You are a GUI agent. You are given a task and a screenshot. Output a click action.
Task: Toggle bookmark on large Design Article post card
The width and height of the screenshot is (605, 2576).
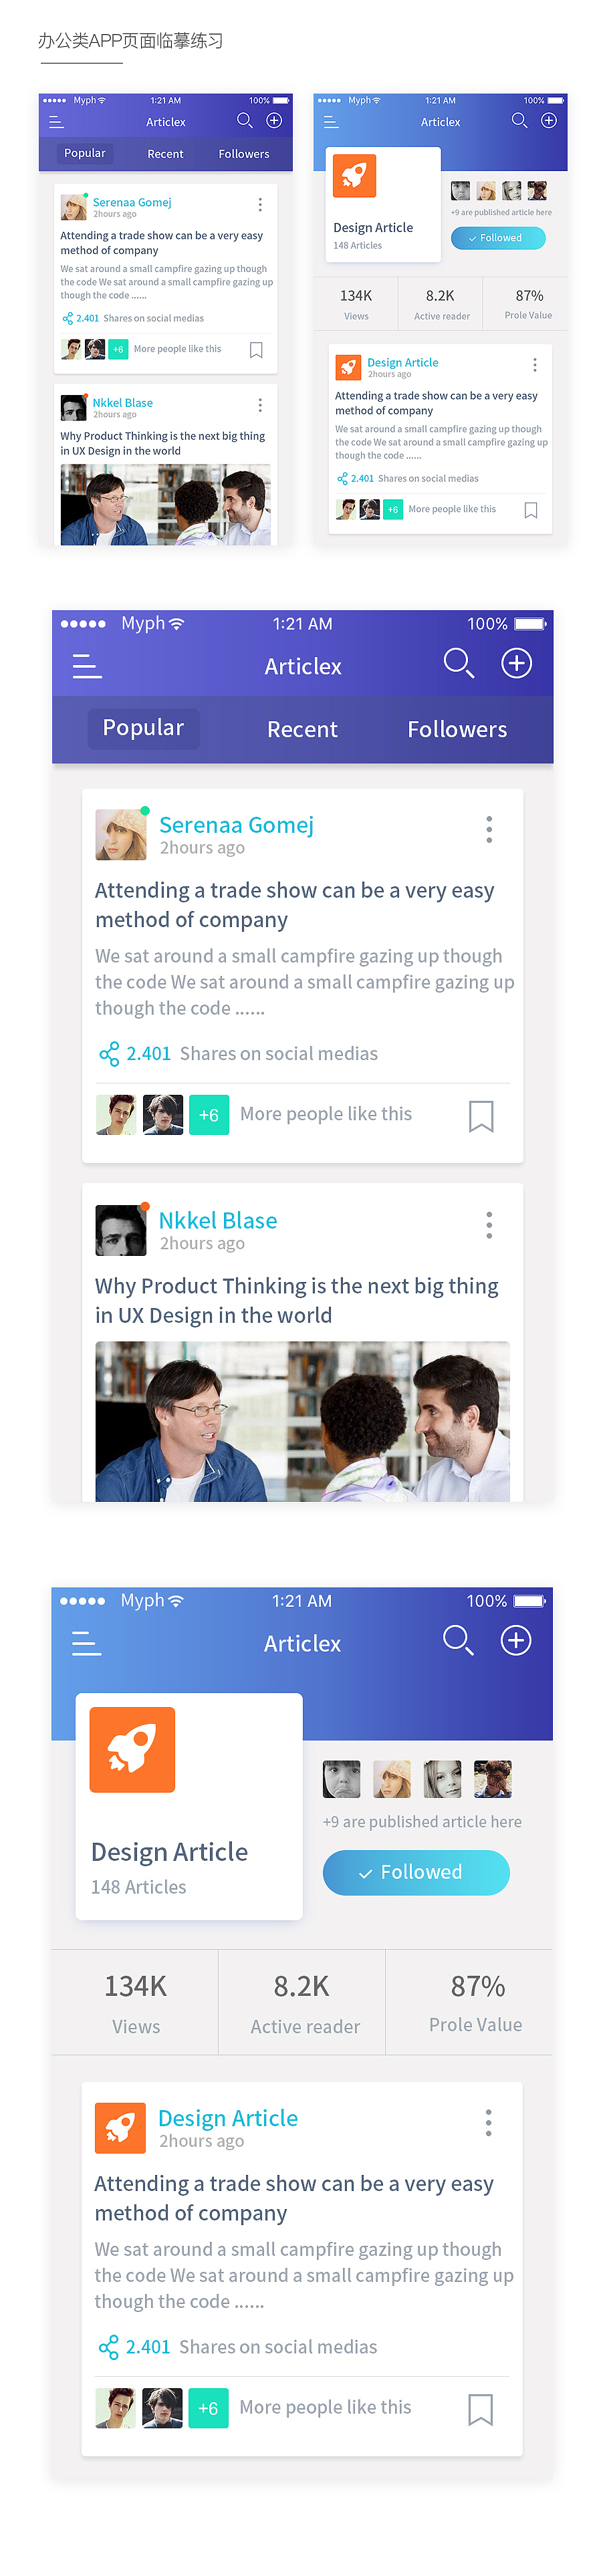point(480,2409)
